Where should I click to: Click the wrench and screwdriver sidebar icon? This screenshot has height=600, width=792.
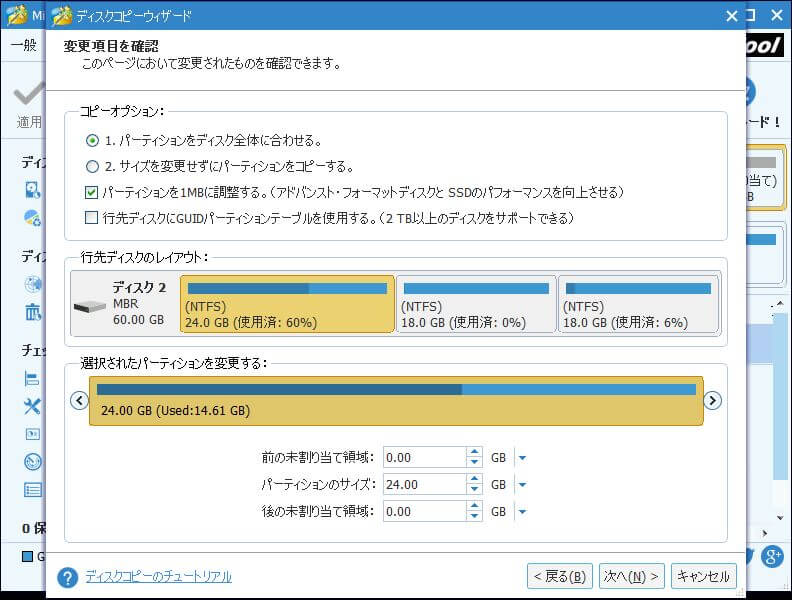pos(32,406)
